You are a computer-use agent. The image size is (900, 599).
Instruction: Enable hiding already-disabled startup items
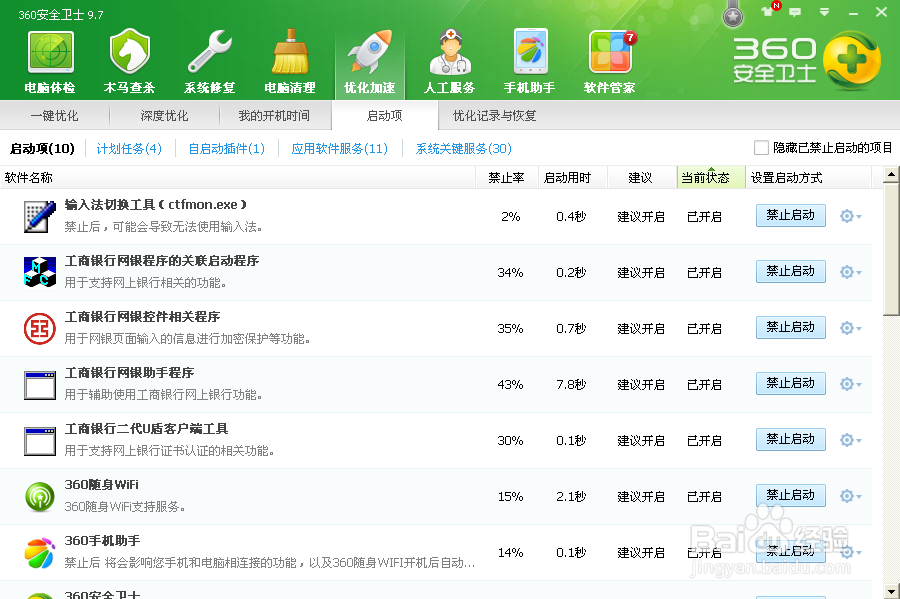761,147
